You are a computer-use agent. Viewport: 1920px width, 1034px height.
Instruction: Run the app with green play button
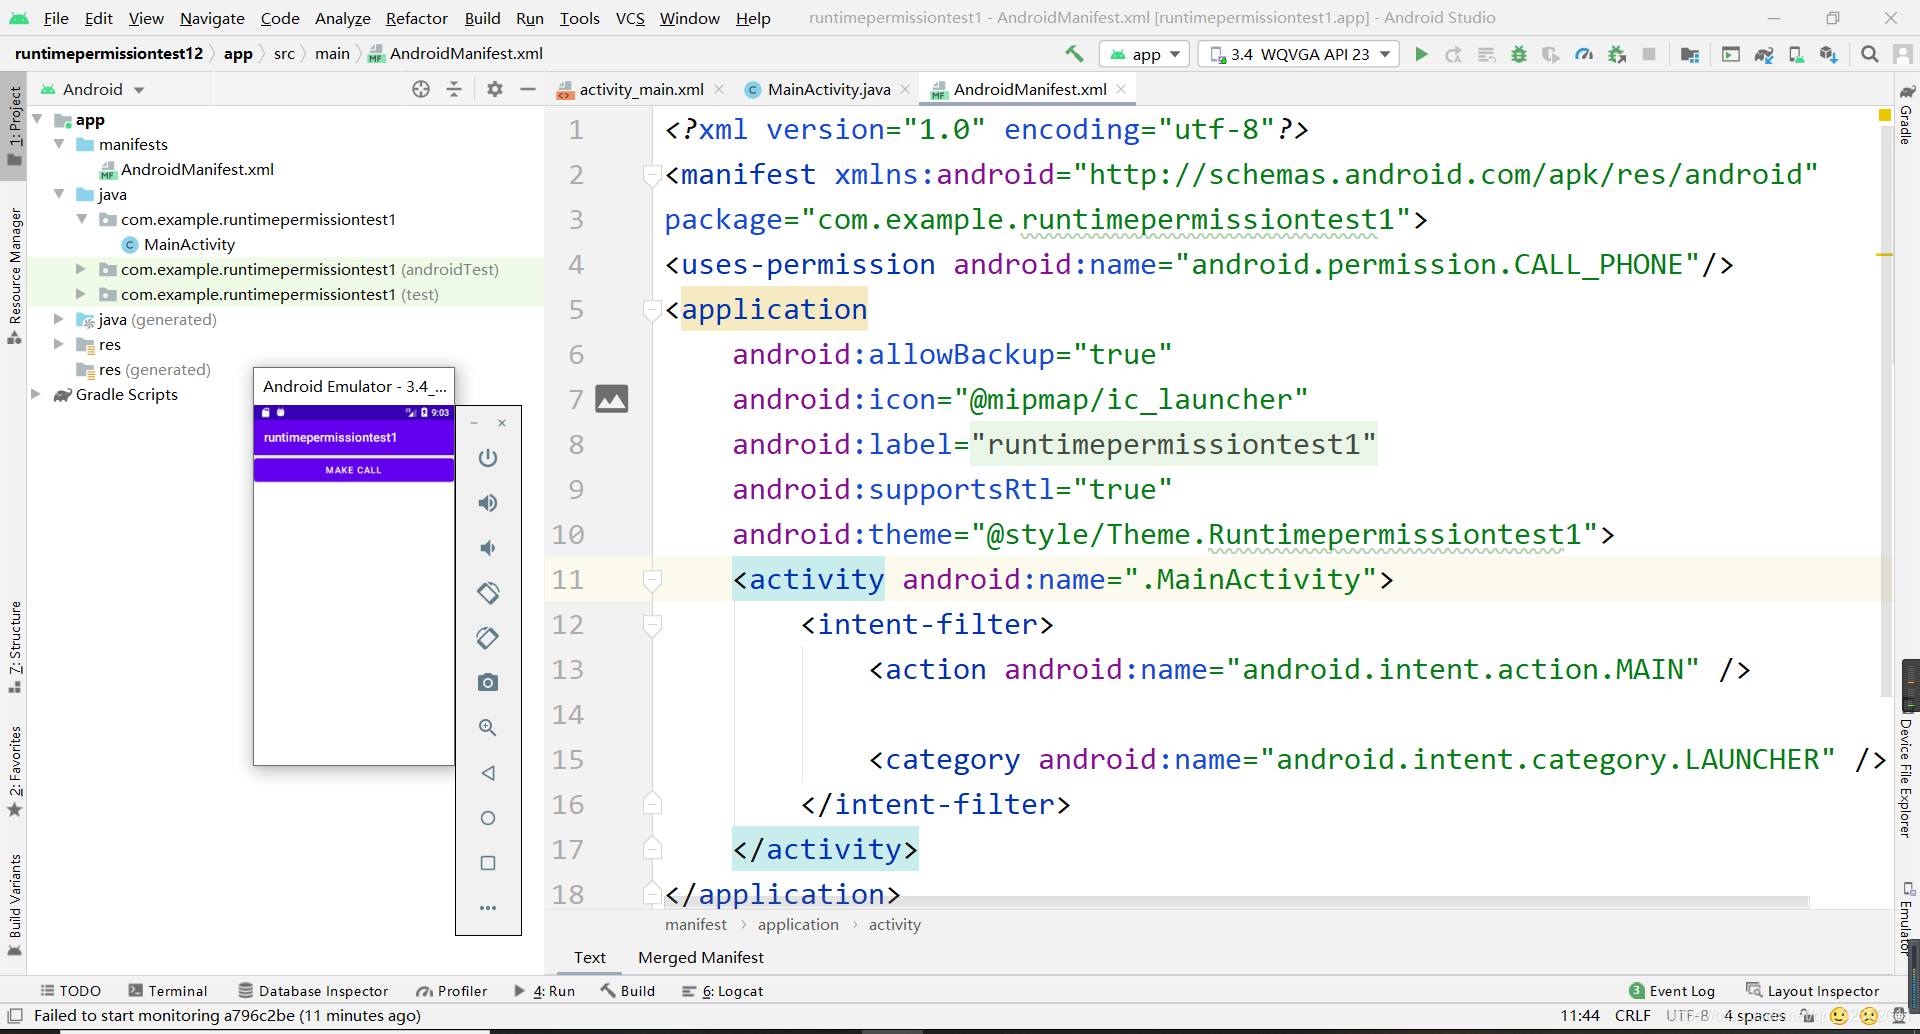1421,54
